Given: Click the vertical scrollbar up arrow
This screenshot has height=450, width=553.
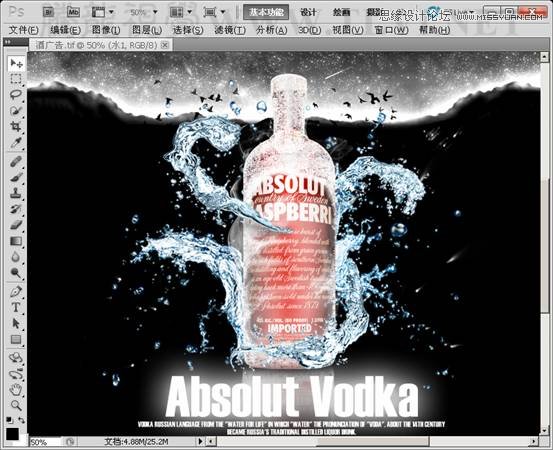Looking at the screenshot, I should pyautogui.click(x=544, y=56).
